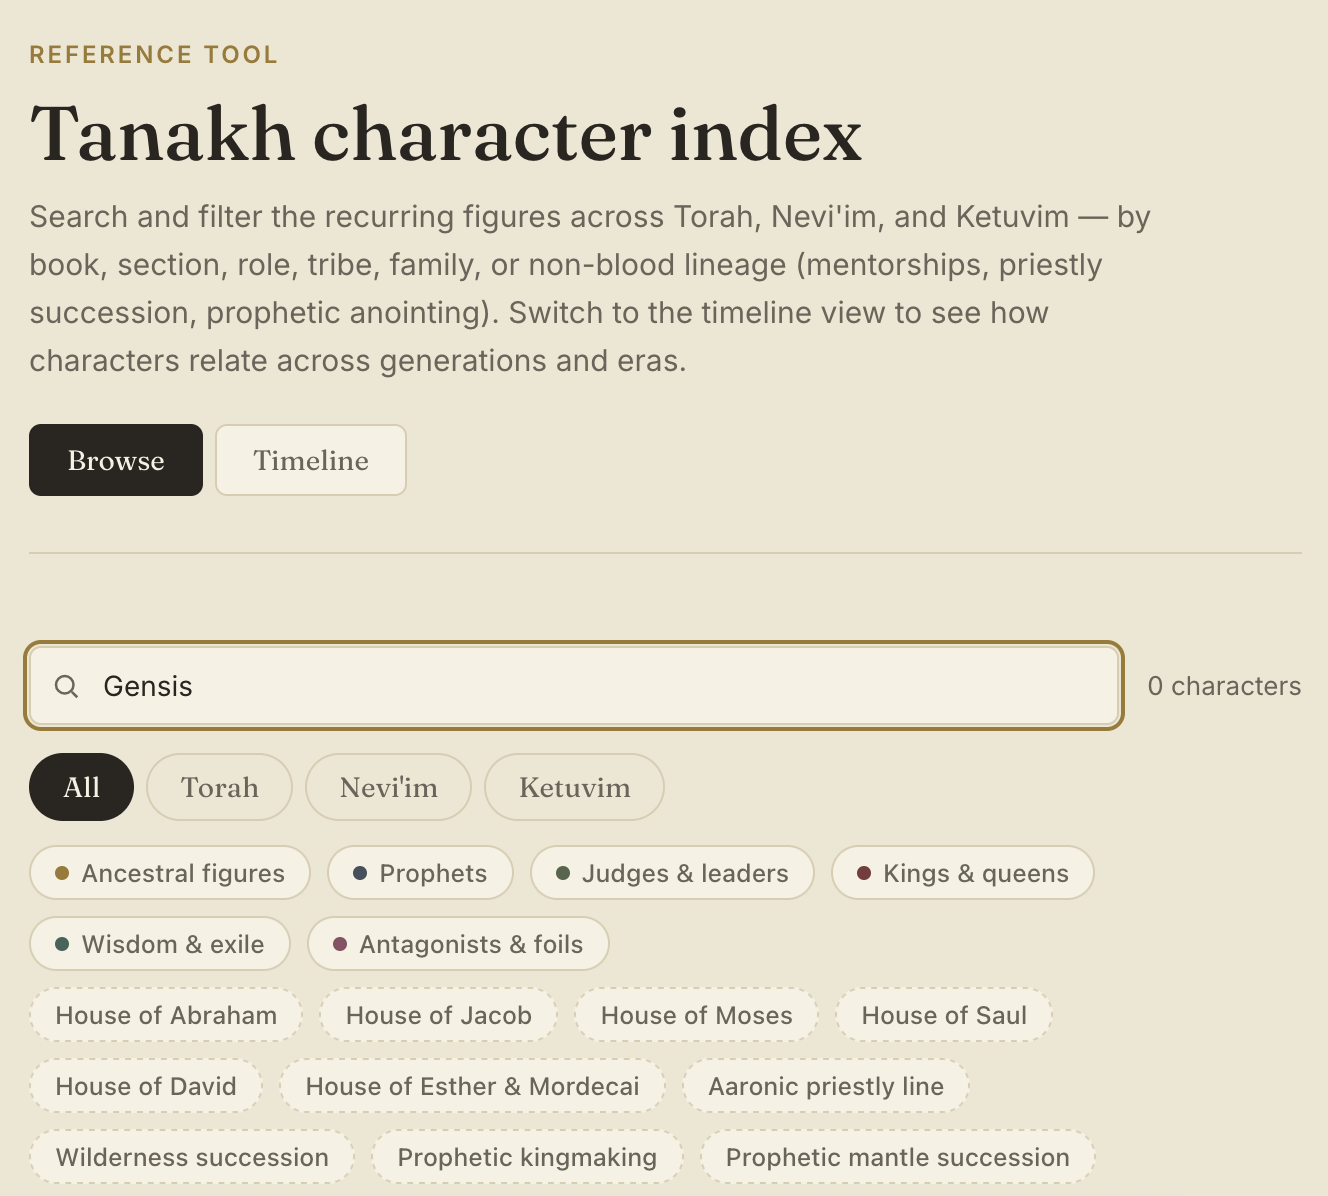1328x1196 pixels.
Task: Select Wisdom & exile role filter
Action: tap(160, 944)
